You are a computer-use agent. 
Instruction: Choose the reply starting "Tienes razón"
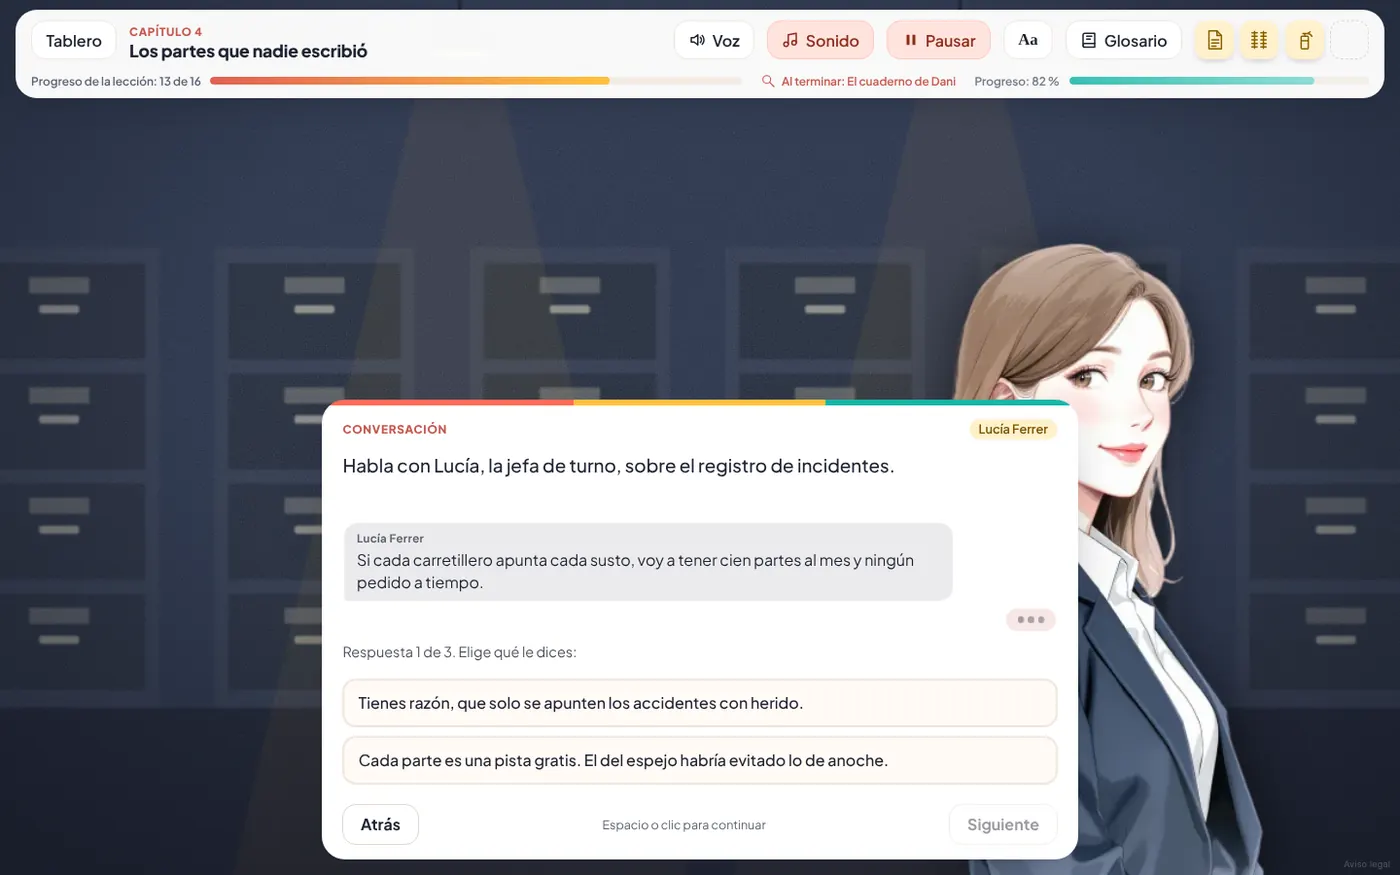coord(700,703)
